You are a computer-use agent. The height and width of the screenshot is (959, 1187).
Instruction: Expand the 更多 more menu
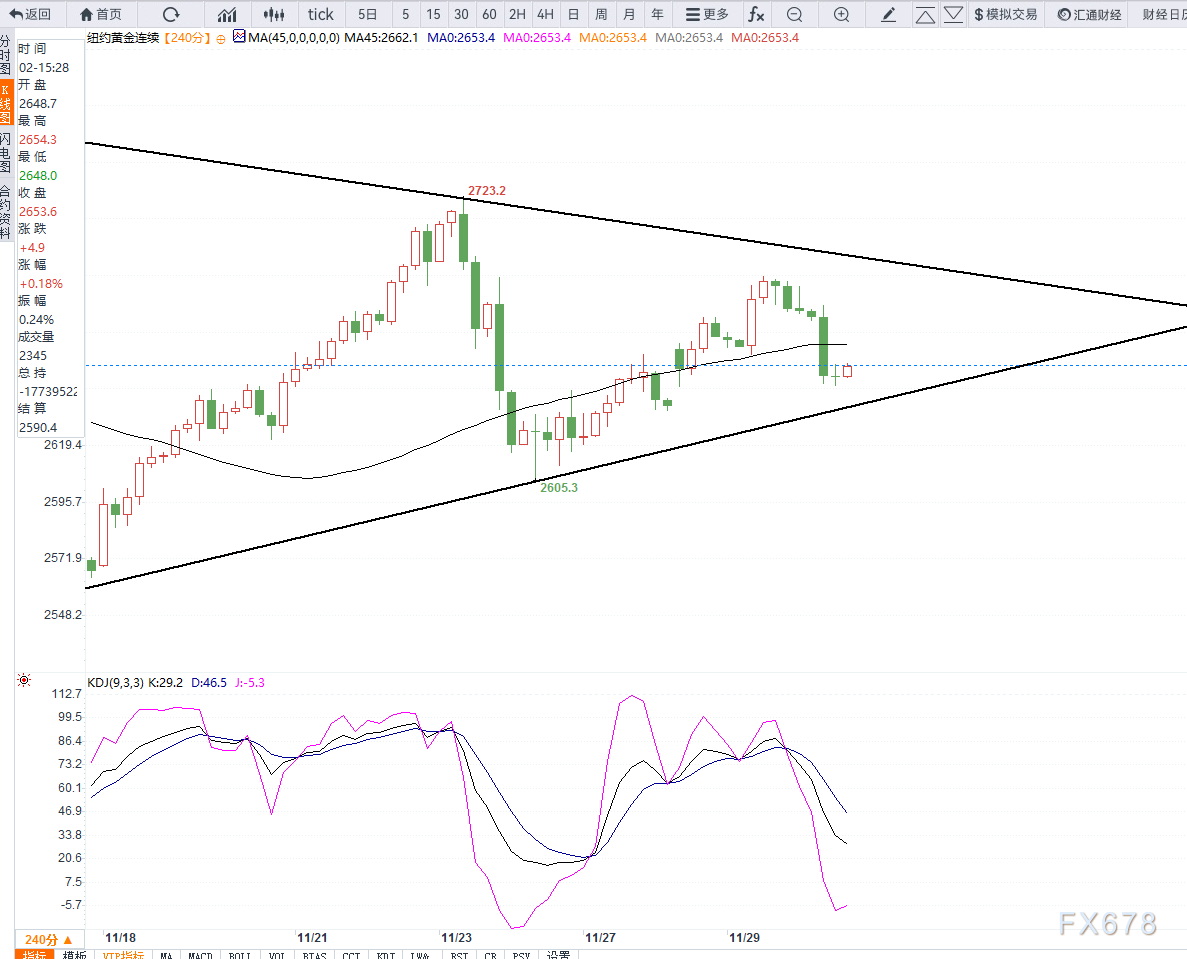[707, 14]
